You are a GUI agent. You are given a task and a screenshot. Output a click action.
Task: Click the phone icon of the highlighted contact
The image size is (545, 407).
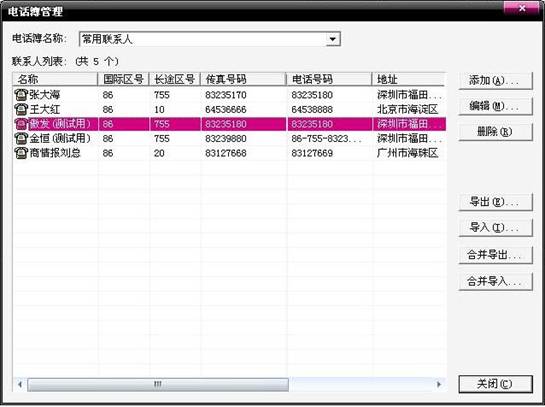click(x=21, y=124)
